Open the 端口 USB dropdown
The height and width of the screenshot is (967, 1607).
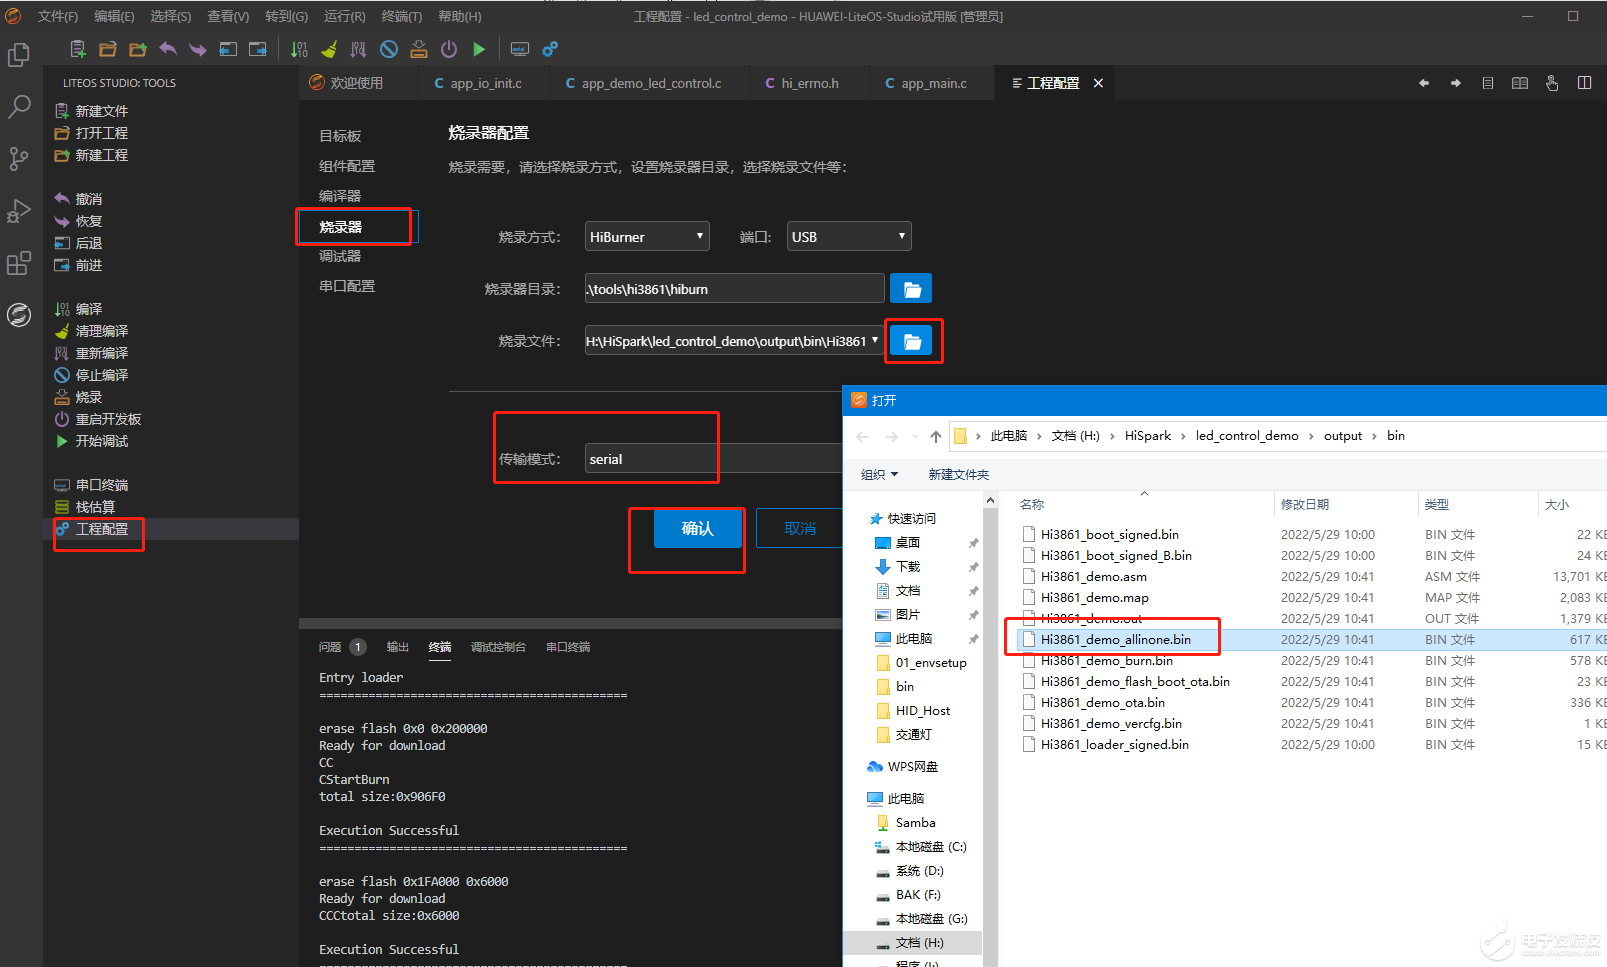849,236
